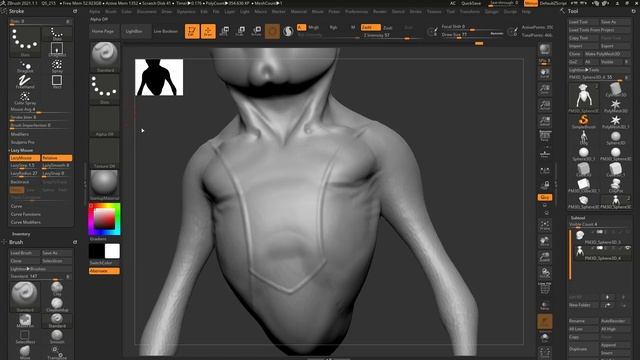Select the Color Spray stroke icon
The image size is (640, 360).
25,98
